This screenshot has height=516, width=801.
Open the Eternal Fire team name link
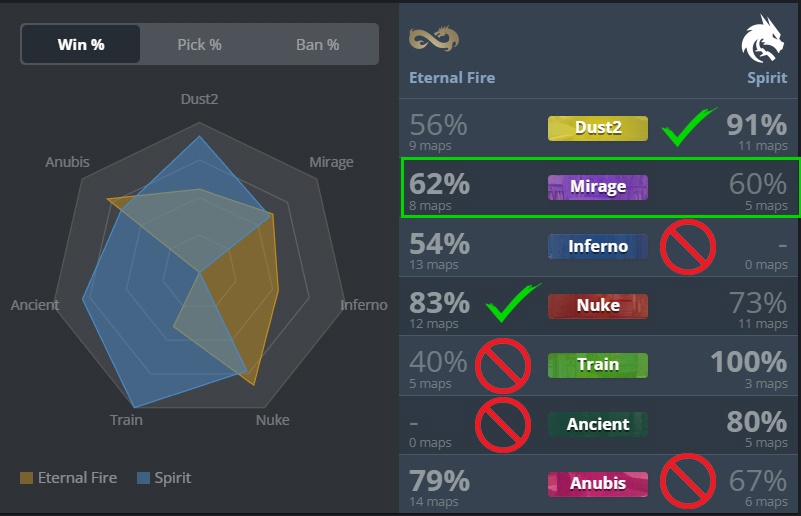point(452,78)
